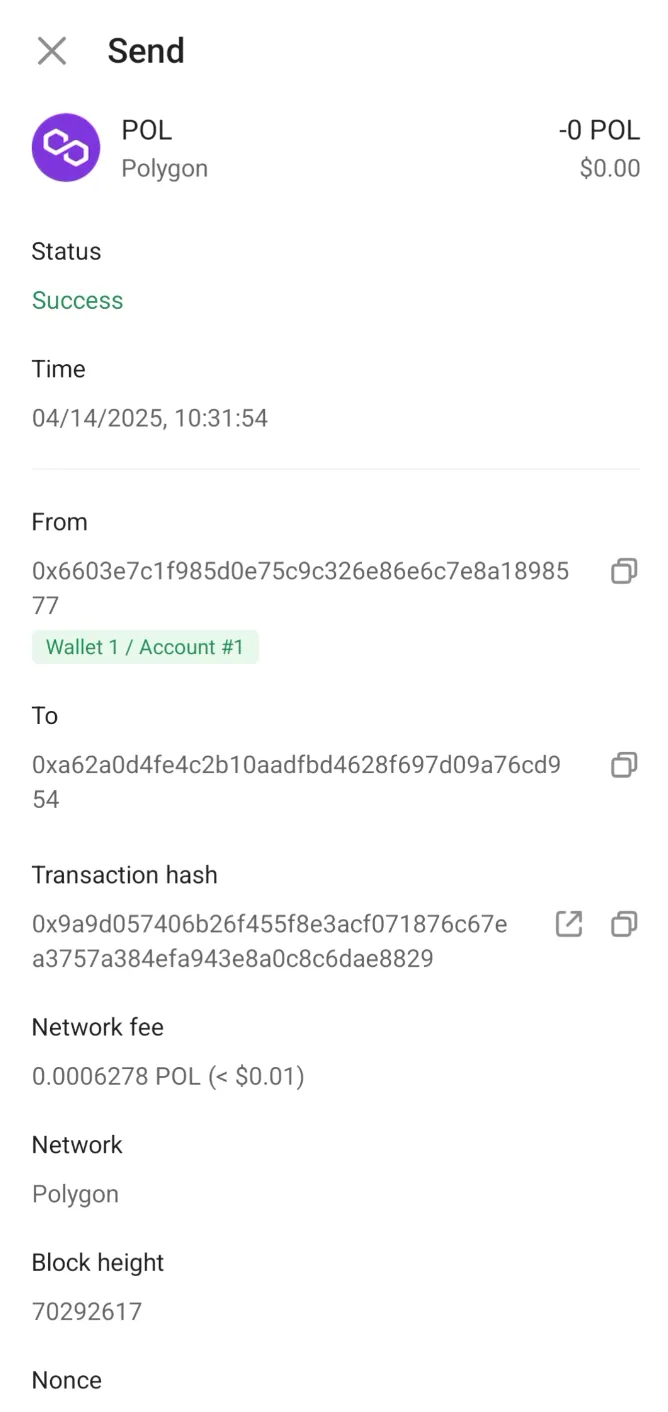The height and width of the screenshot is (1412, 668).
Task: Copy the To address with its copy icon
Action: pyautogui.click(x=624, y=765)
